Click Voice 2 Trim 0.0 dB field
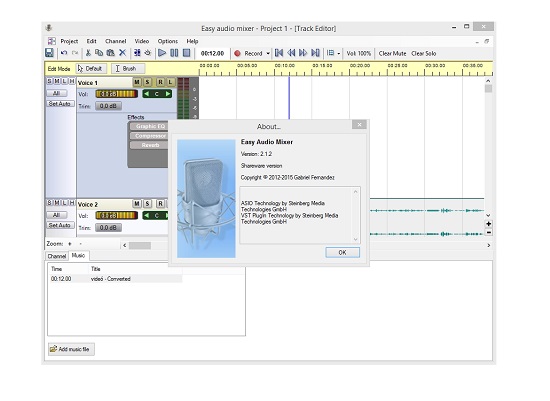 pyautogui.click(x=108, y=227)
